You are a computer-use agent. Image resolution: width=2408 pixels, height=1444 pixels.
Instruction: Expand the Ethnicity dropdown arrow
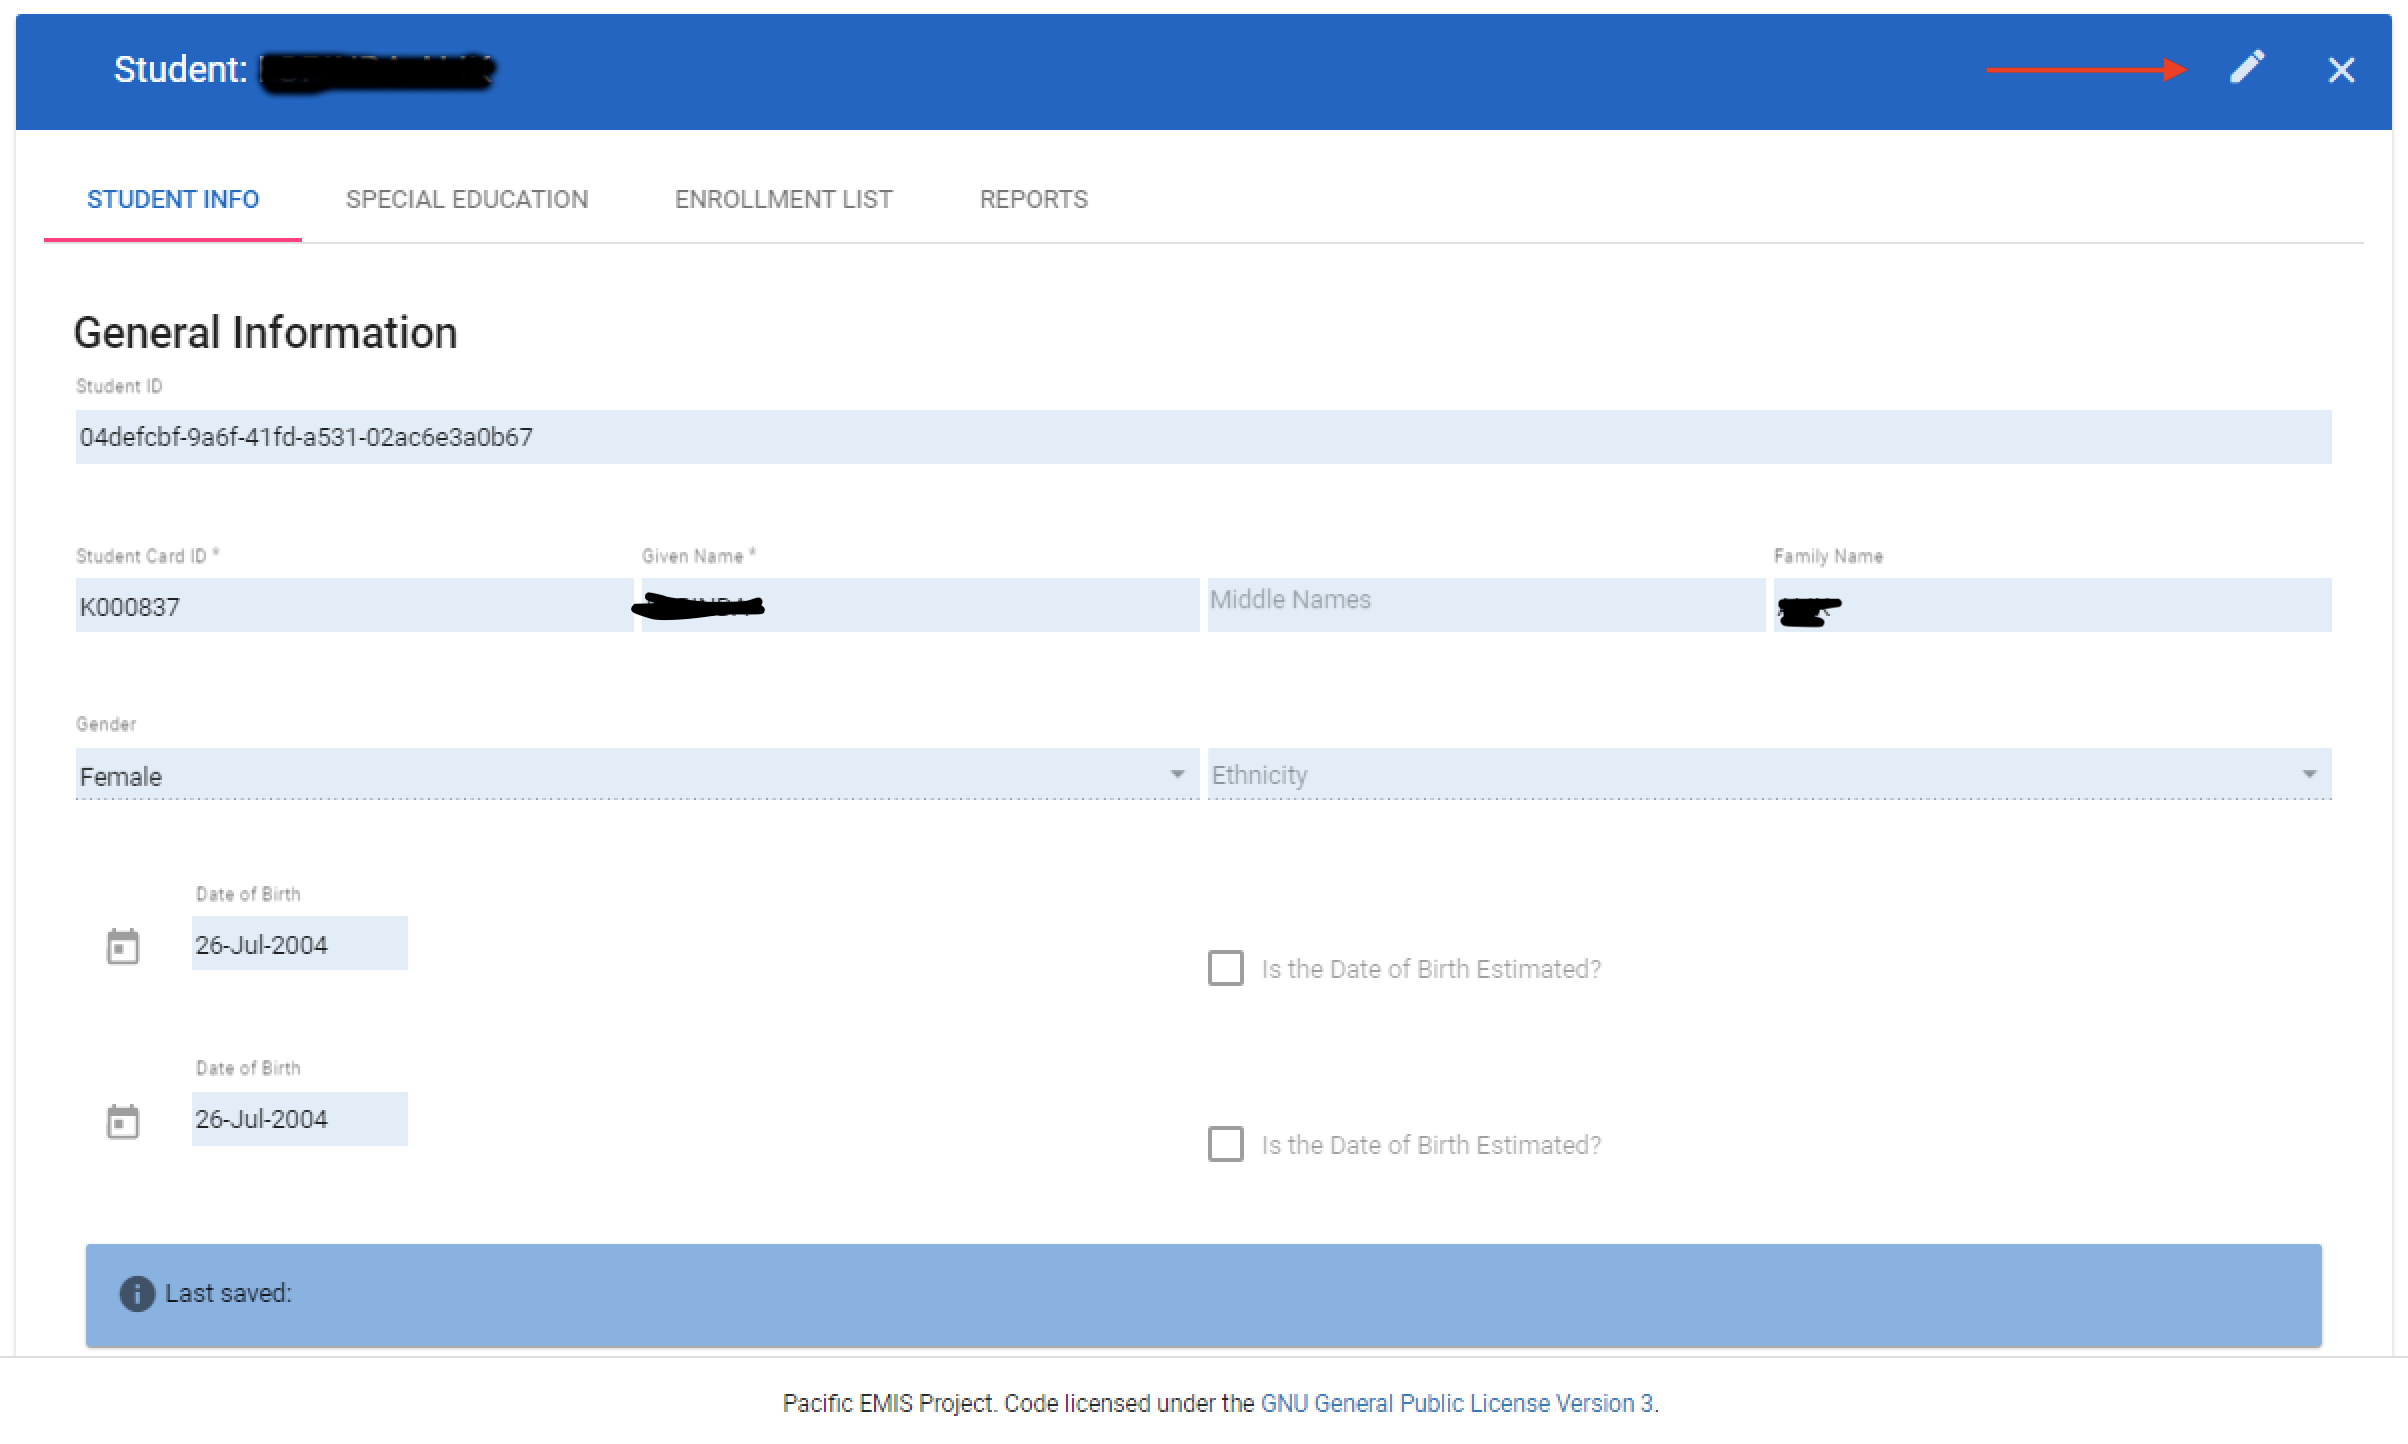point(2309,774)
